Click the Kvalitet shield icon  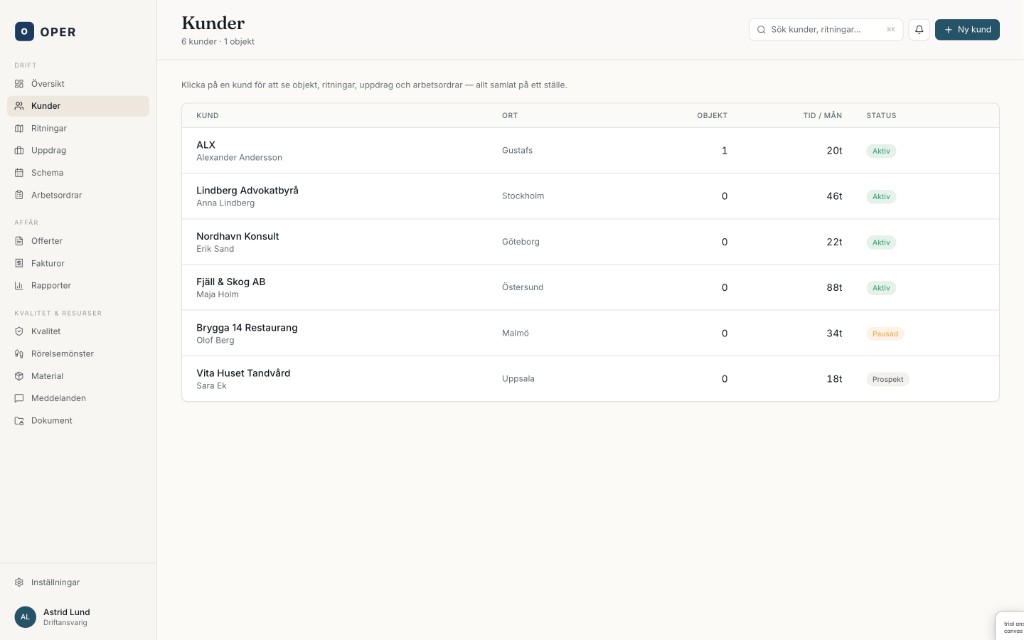point(19,331)
